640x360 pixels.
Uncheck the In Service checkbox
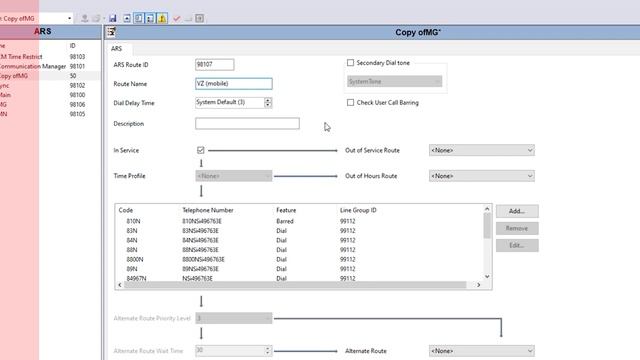(200, 150)
